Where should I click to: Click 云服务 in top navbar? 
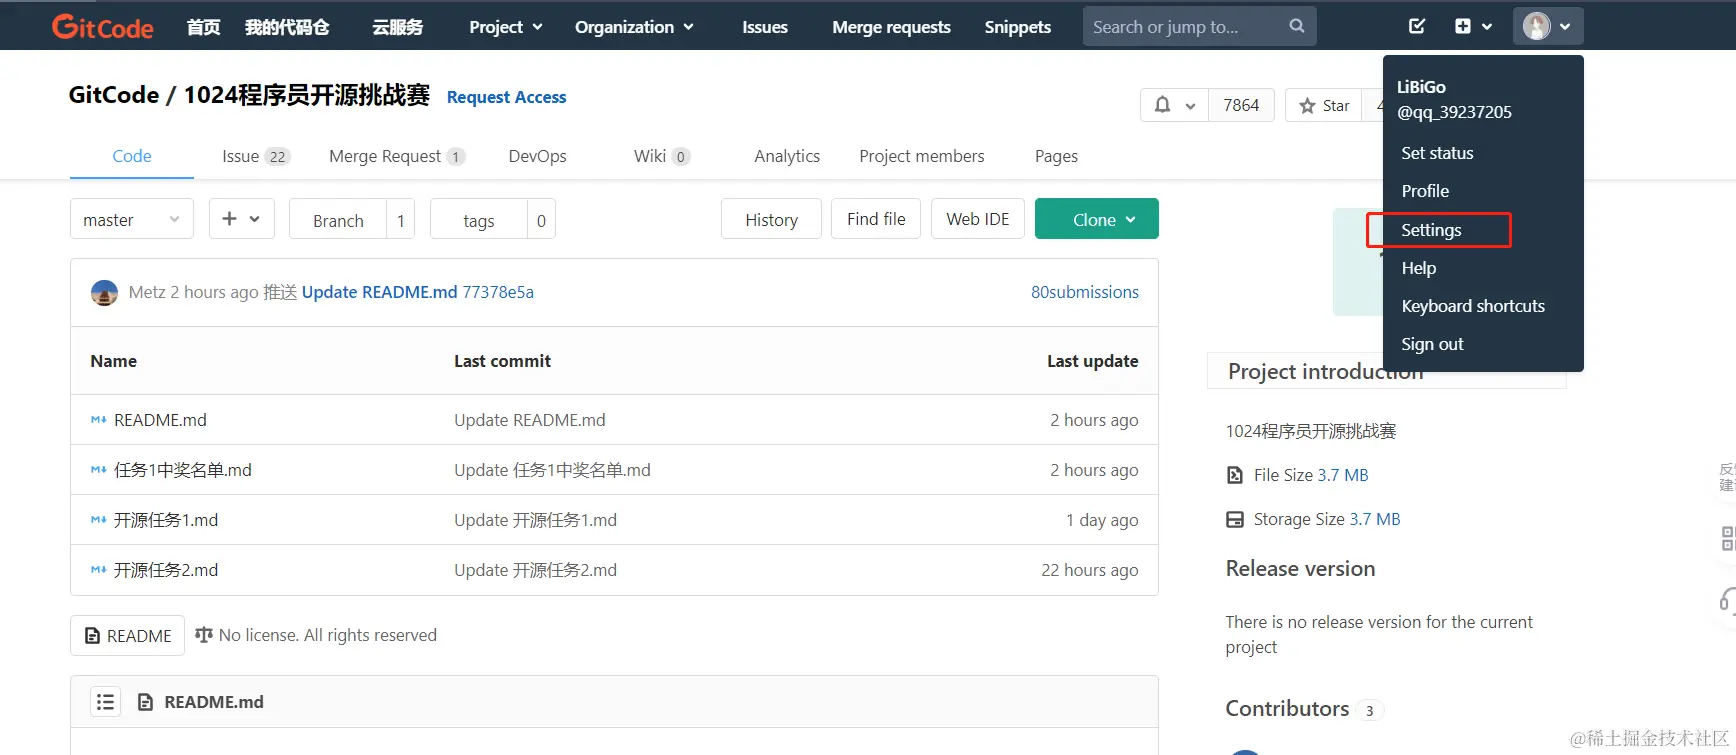[398, 27]
